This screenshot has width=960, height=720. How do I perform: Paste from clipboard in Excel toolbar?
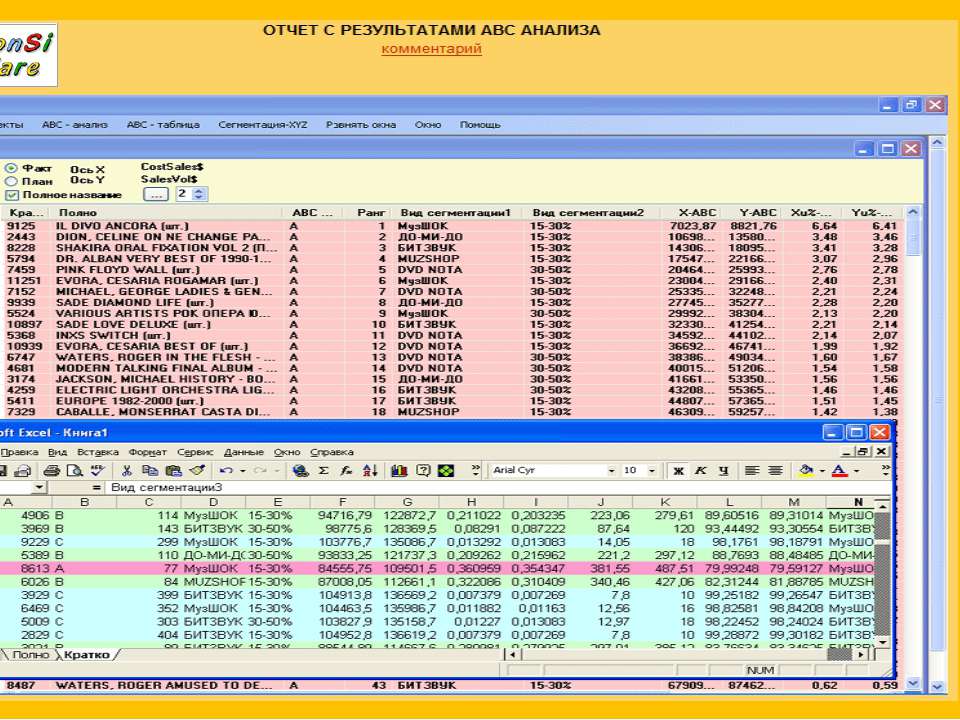click(173, 470)
